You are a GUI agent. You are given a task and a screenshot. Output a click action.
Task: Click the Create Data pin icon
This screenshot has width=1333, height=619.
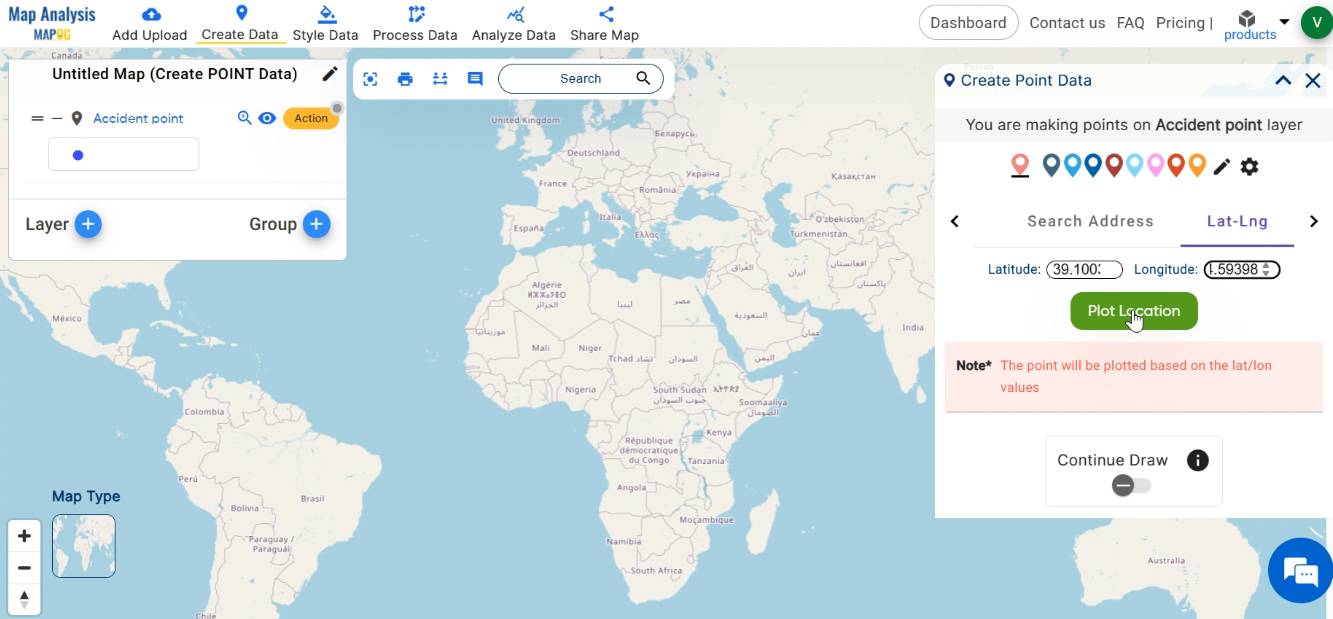240,14
